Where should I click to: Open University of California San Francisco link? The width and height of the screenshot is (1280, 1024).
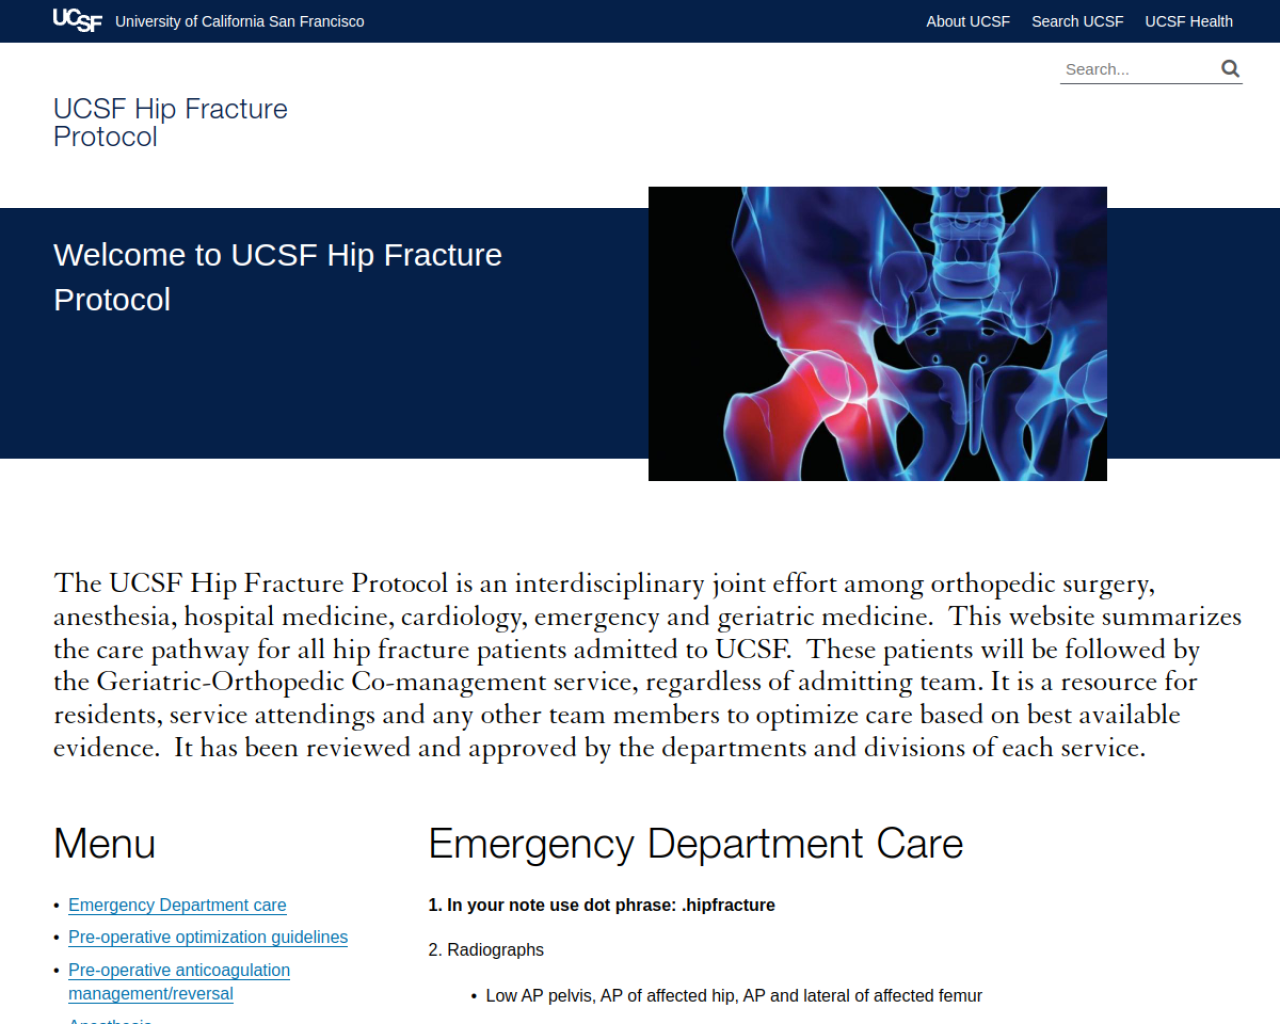point(239,21)
